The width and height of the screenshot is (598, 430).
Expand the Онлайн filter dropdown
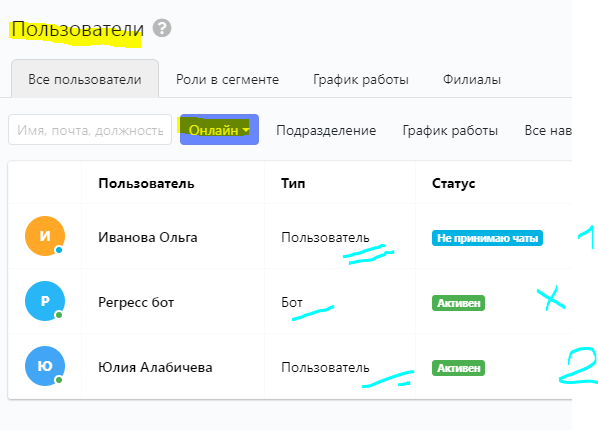[219, 130]
